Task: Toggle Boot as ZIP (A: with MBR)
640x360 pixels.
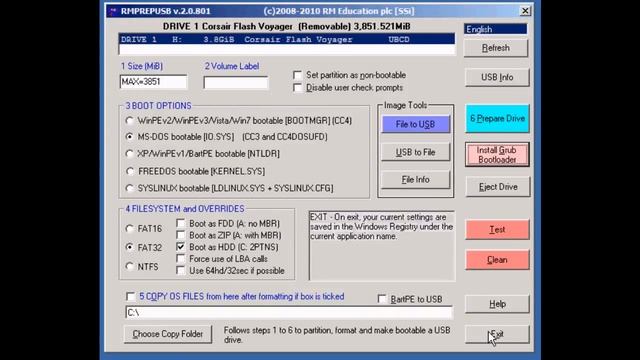Action: coord(180,235)
